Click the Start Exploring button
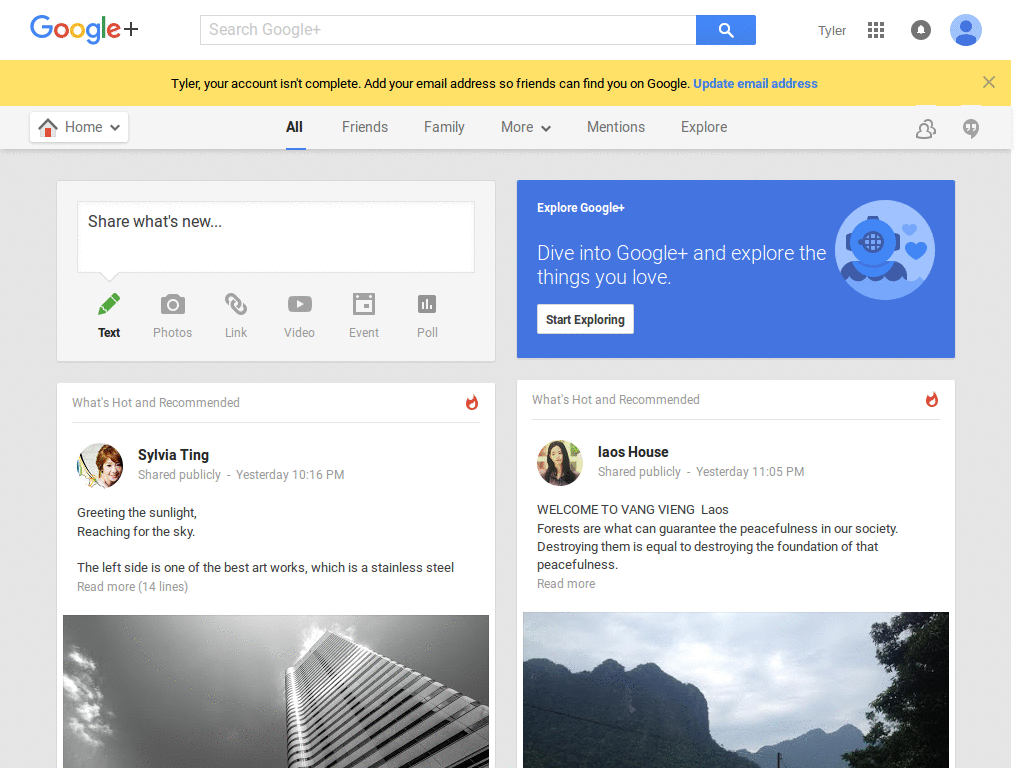Screen dimensions: 1024x768 pyautogui.click(x=585, y=319)
